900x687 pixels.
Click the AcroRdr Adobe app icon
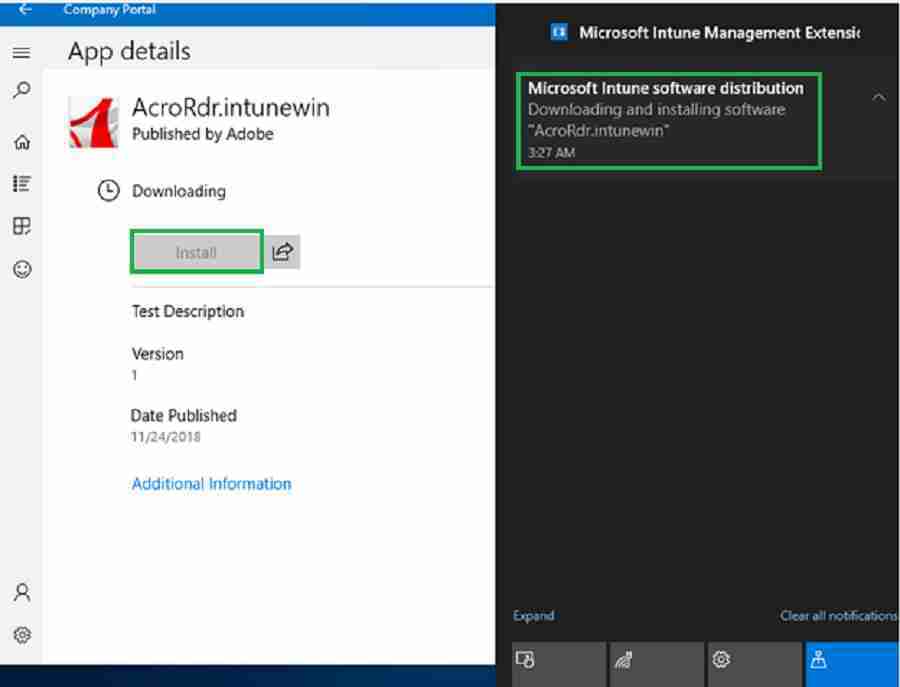point(93,122)
